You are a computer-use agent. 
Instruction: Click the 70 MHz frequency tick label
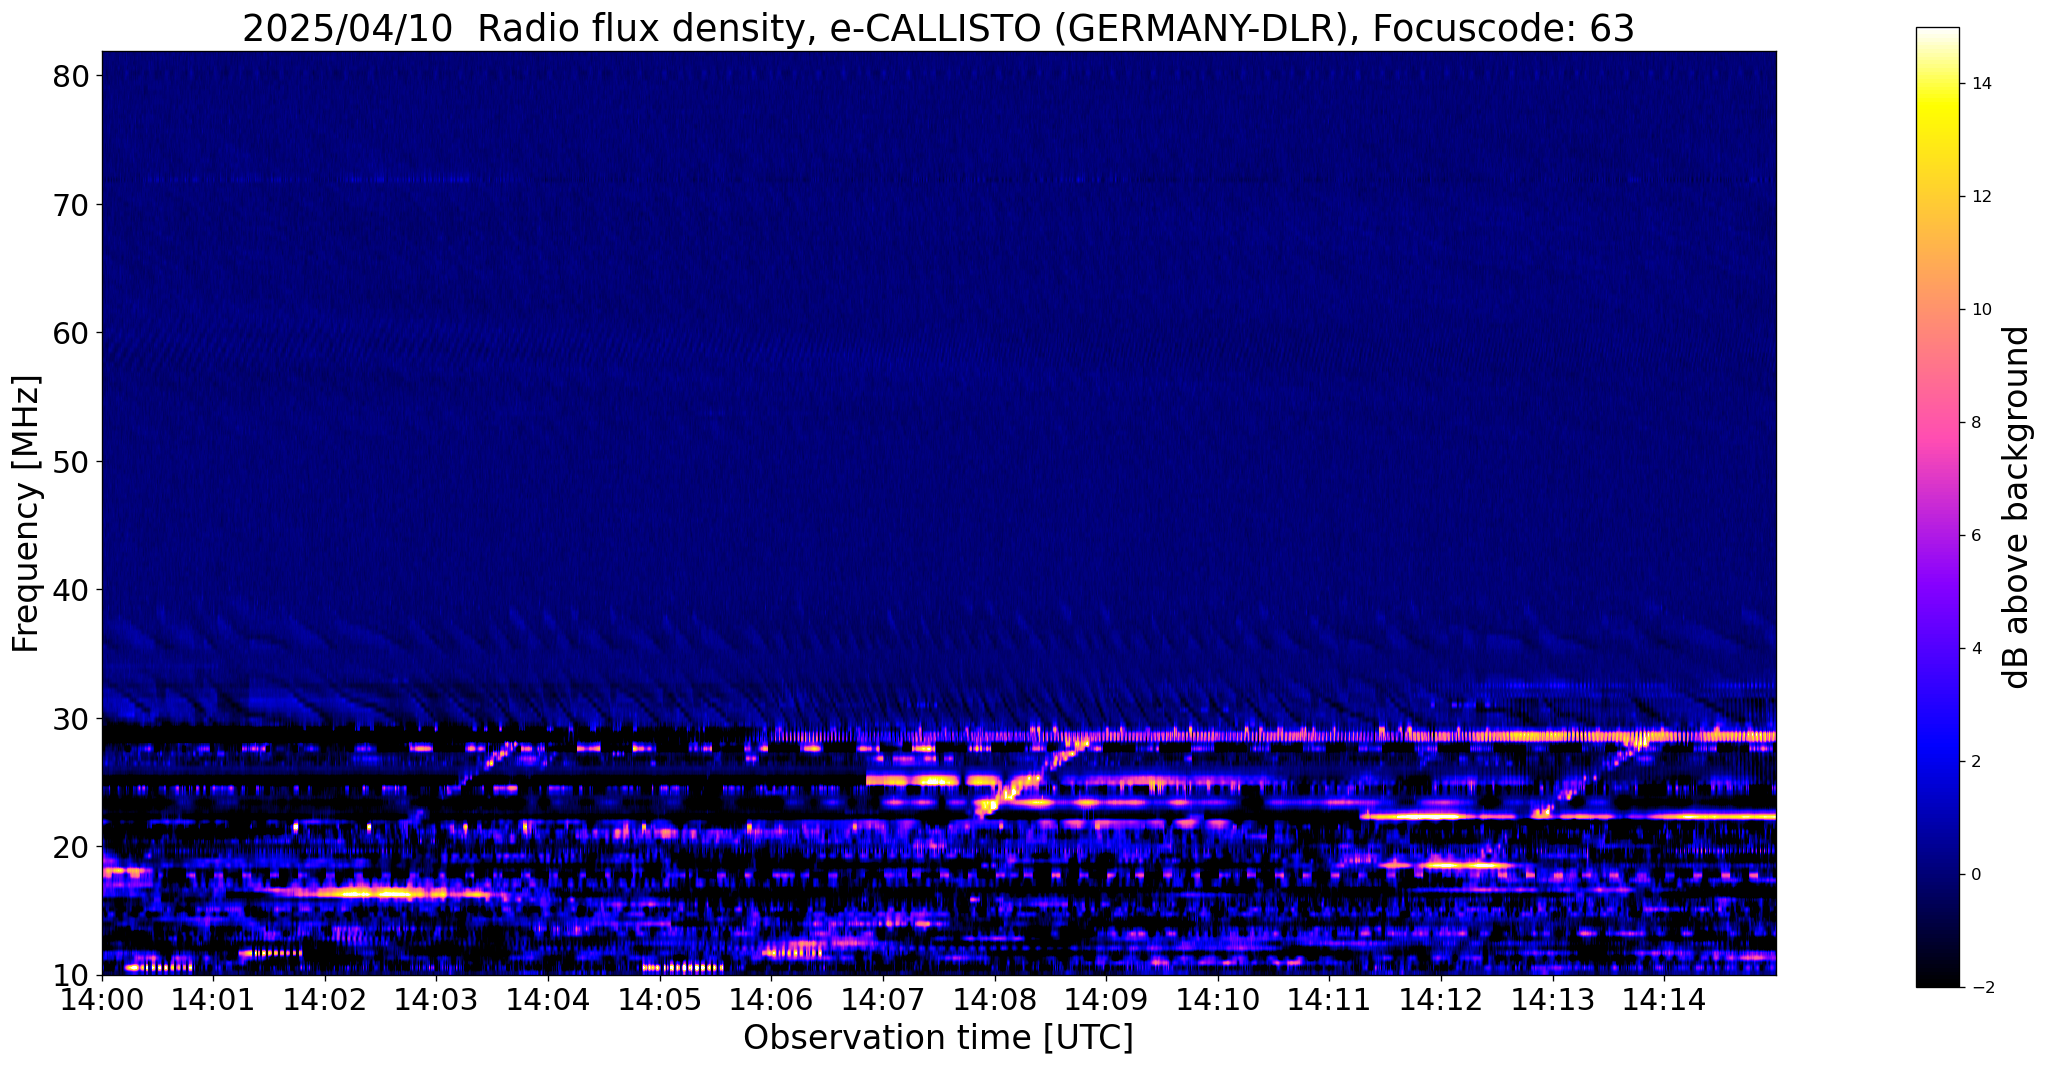point(70,205)
